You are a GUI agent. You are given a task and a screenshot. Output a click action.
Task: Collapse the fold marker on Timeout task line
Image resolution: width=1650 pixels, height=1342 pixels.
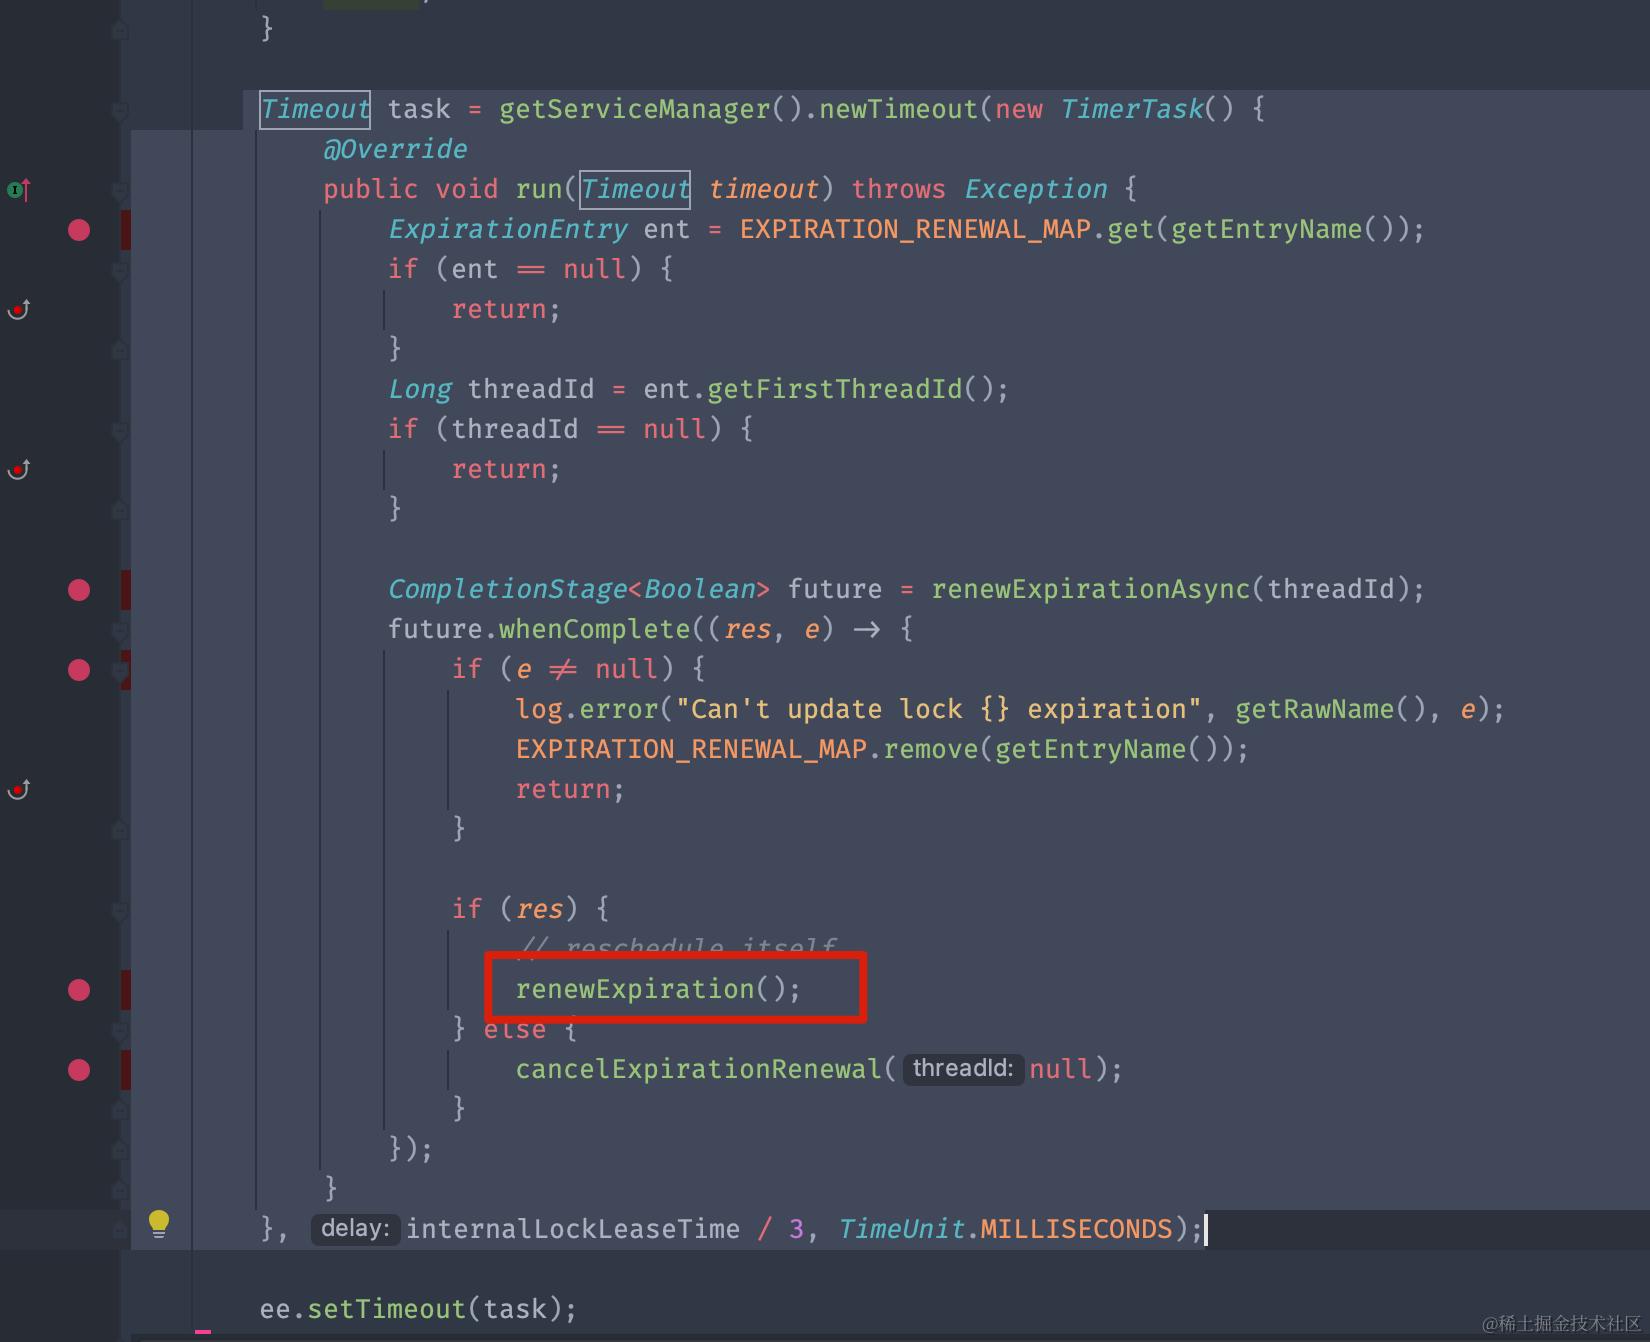[120, 110]
